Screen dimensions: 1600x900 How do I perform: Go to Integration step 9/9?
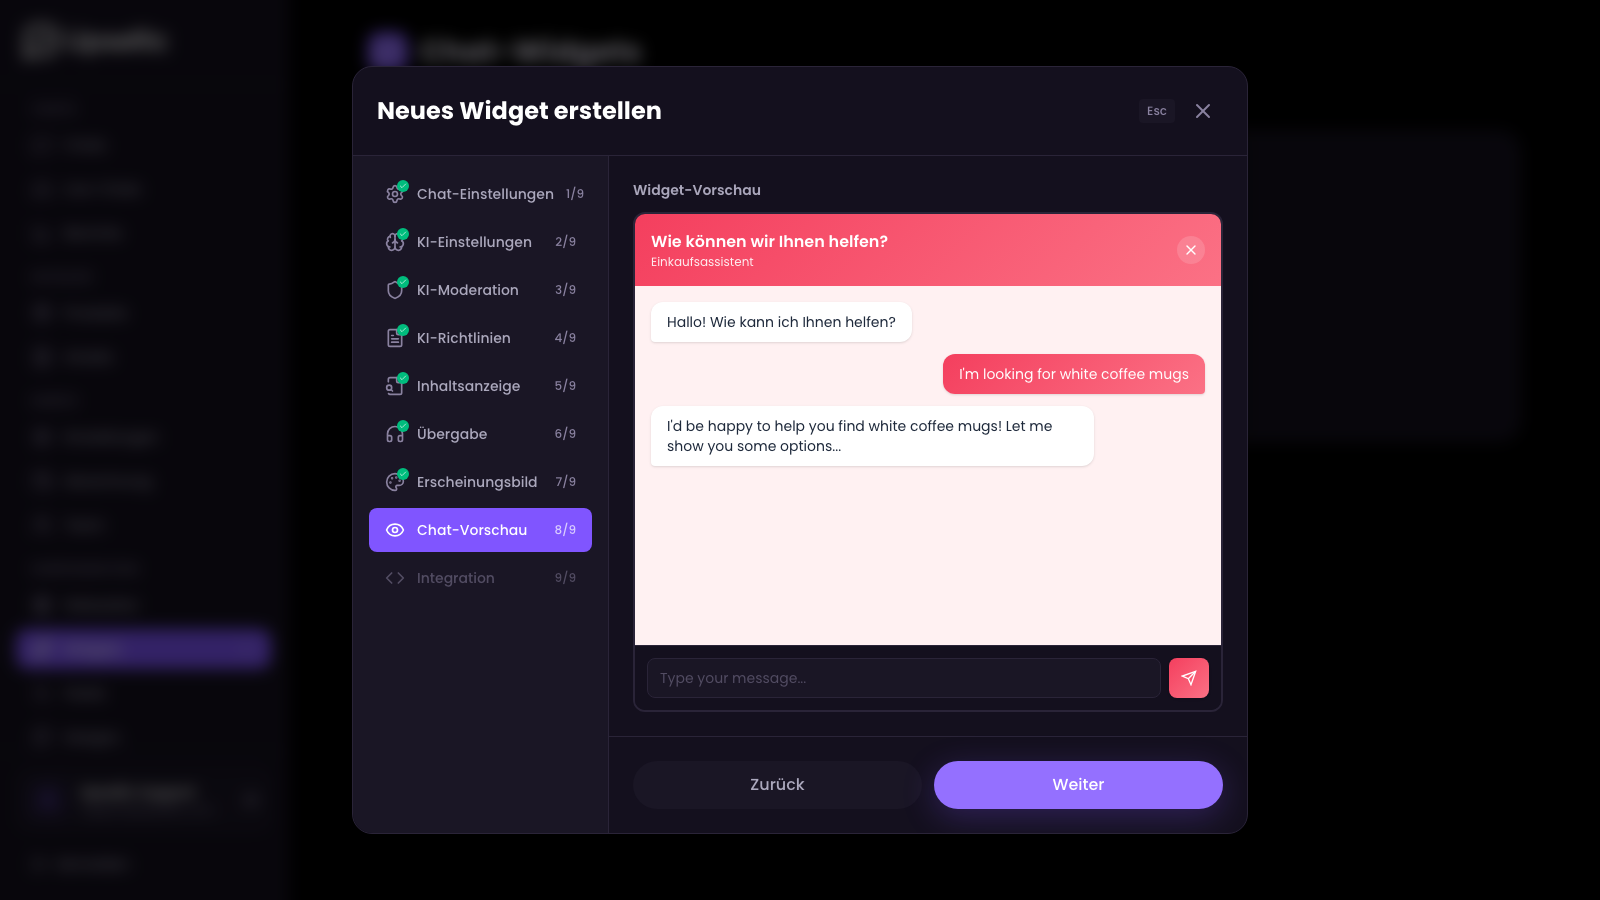point(456,578)
